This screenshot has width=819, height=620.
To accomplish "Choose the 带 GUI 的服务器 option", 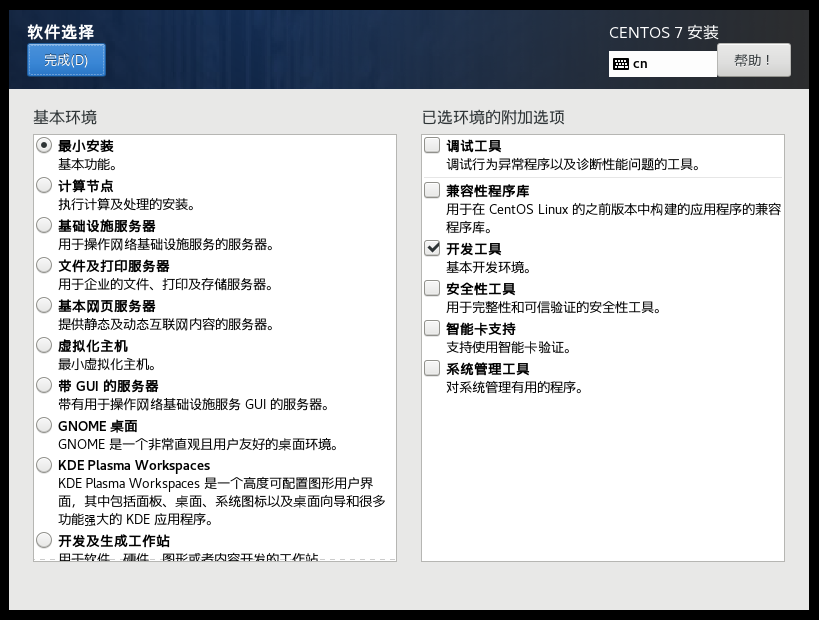I will [44, 385].
